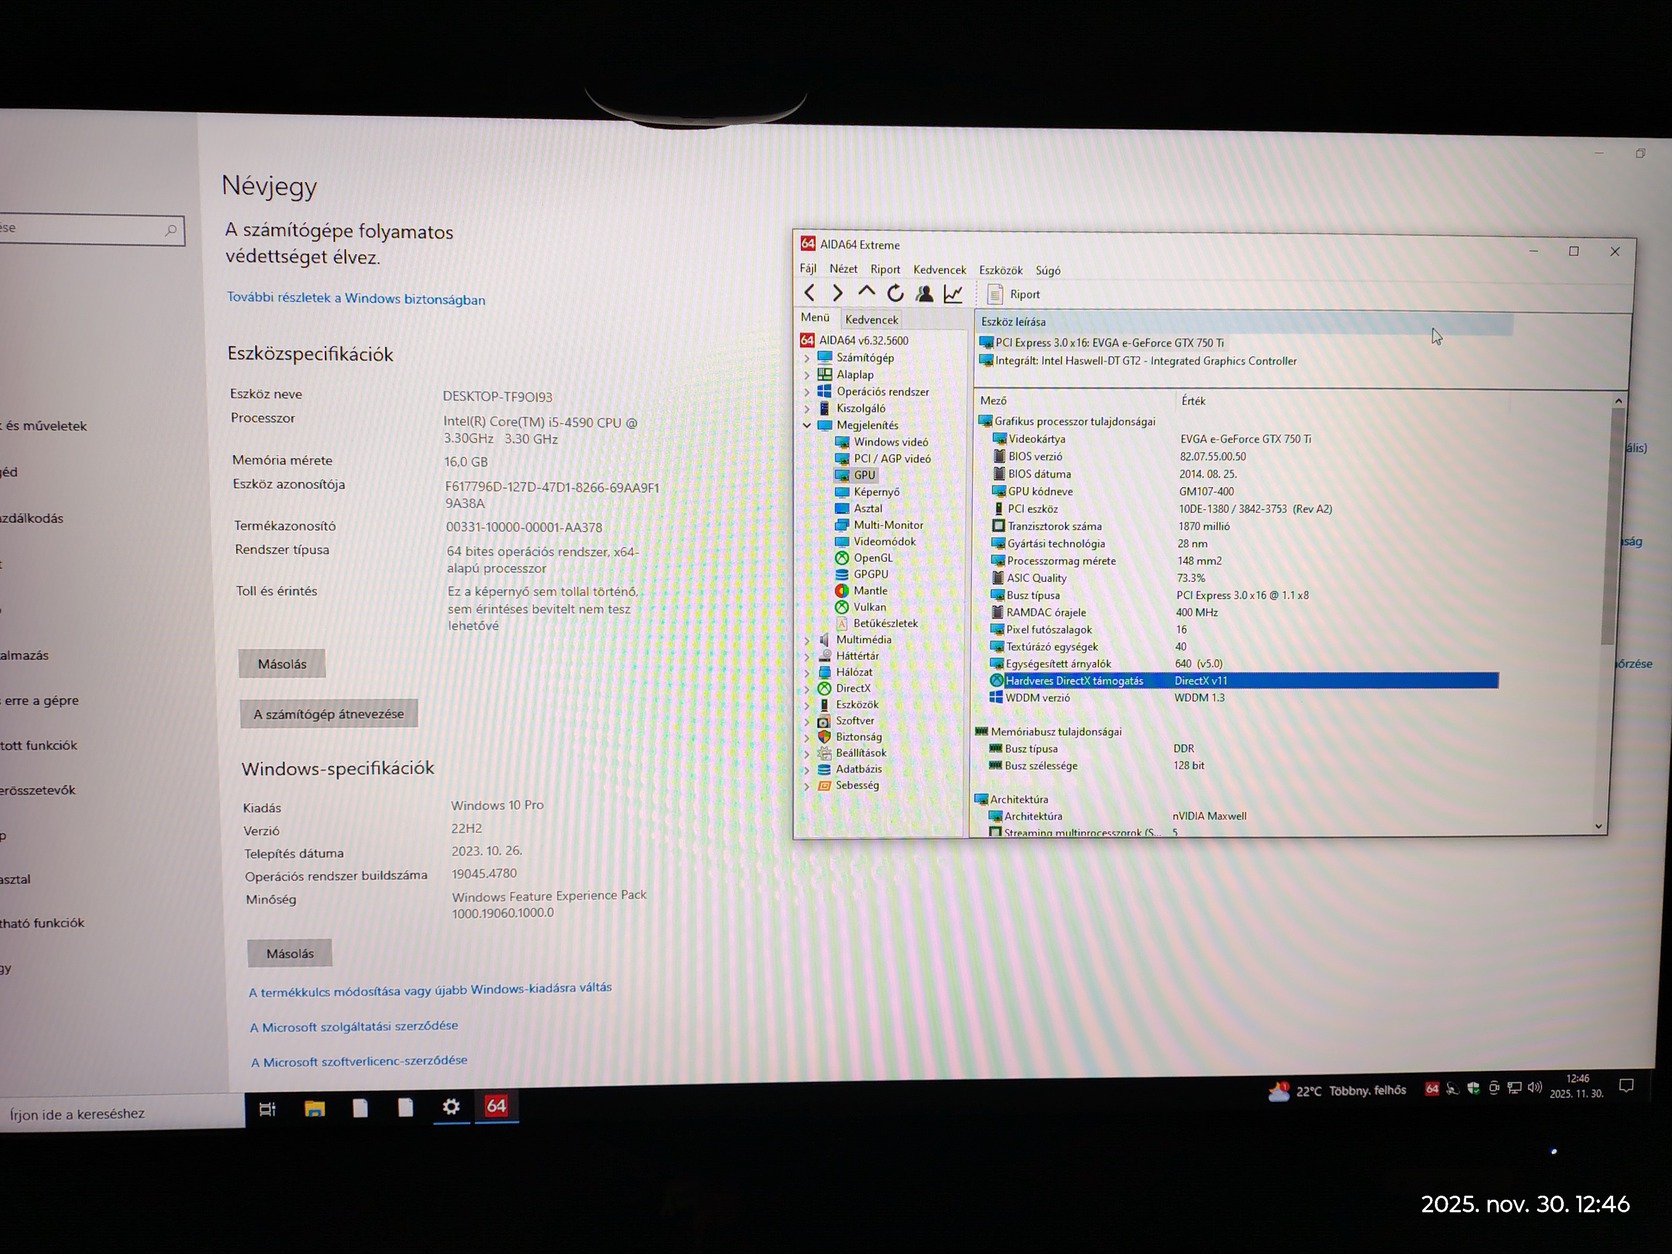Screen dimensions: 1672x1254
Task: Click the Sebesség icon in the tree
Action: (824, 785)
